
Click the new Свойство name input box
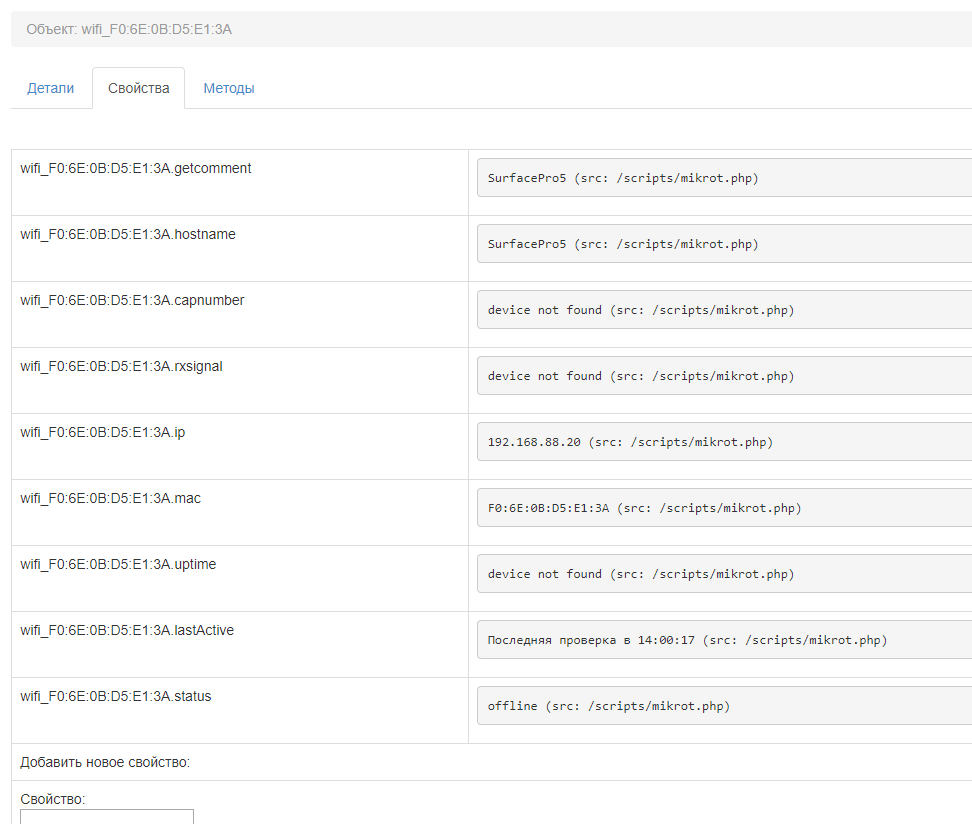click(x=107, y=817)
